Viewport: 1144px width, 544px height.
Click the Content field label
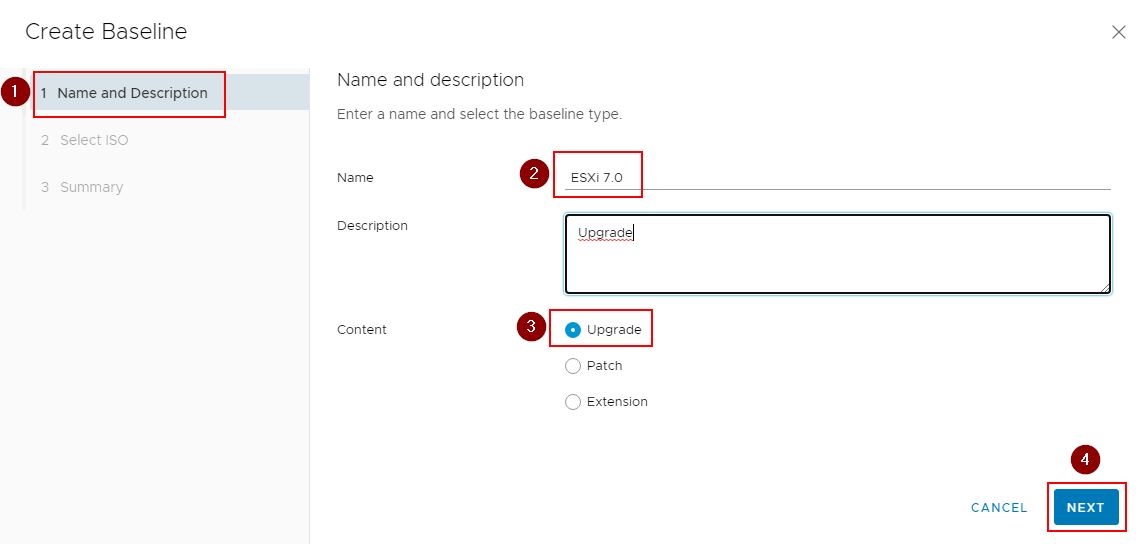coord(361,330)
